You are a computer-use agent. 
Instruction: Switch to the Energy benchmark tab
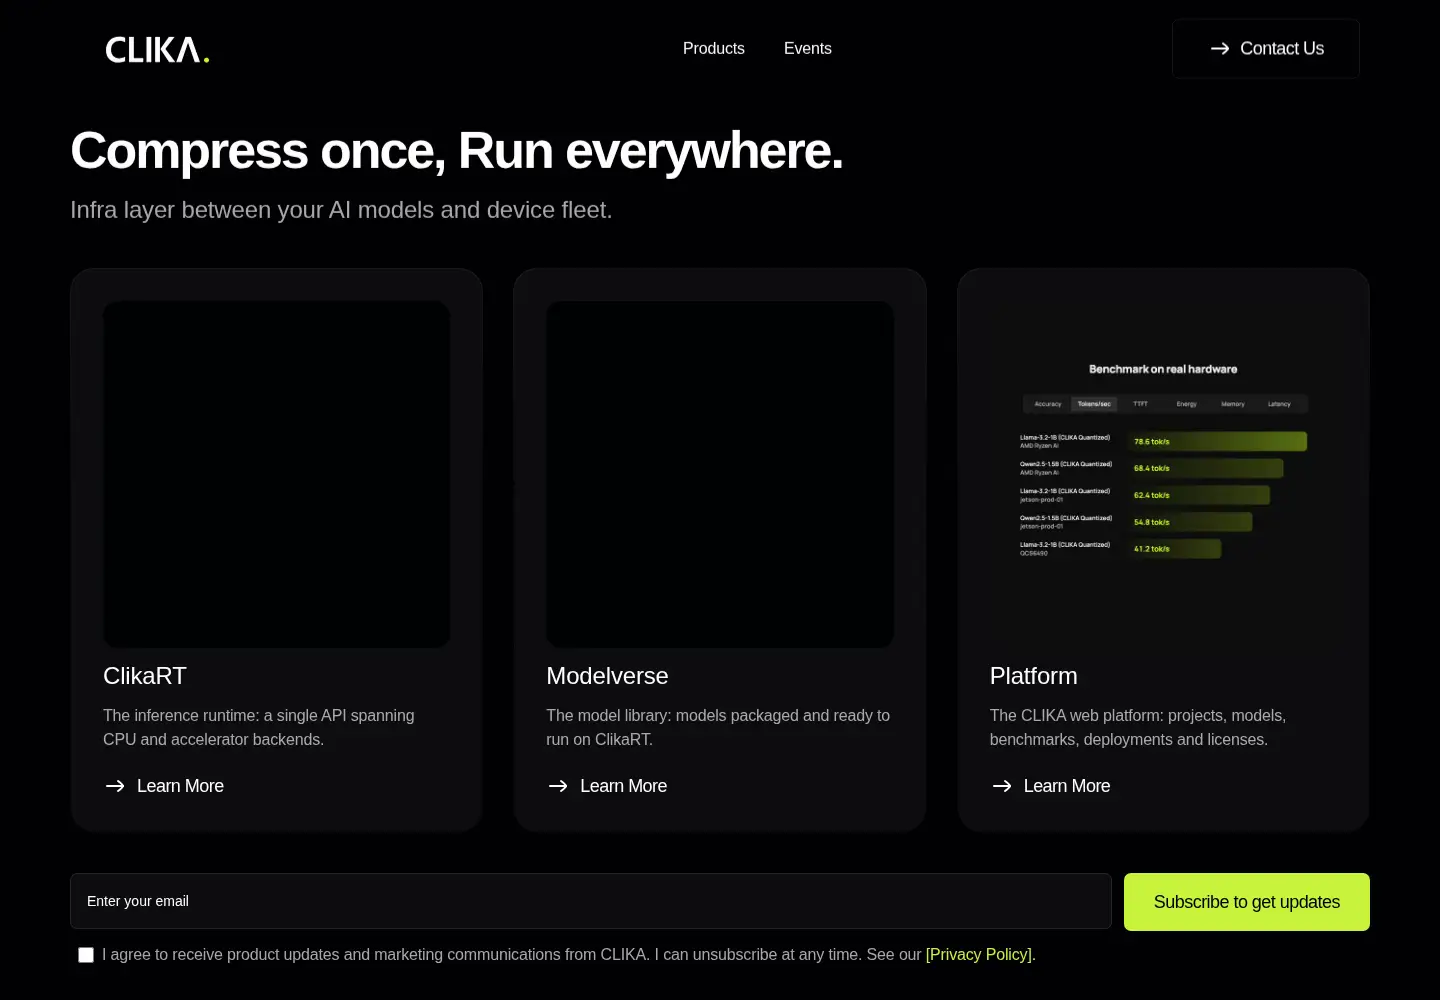coord(1187,404)
